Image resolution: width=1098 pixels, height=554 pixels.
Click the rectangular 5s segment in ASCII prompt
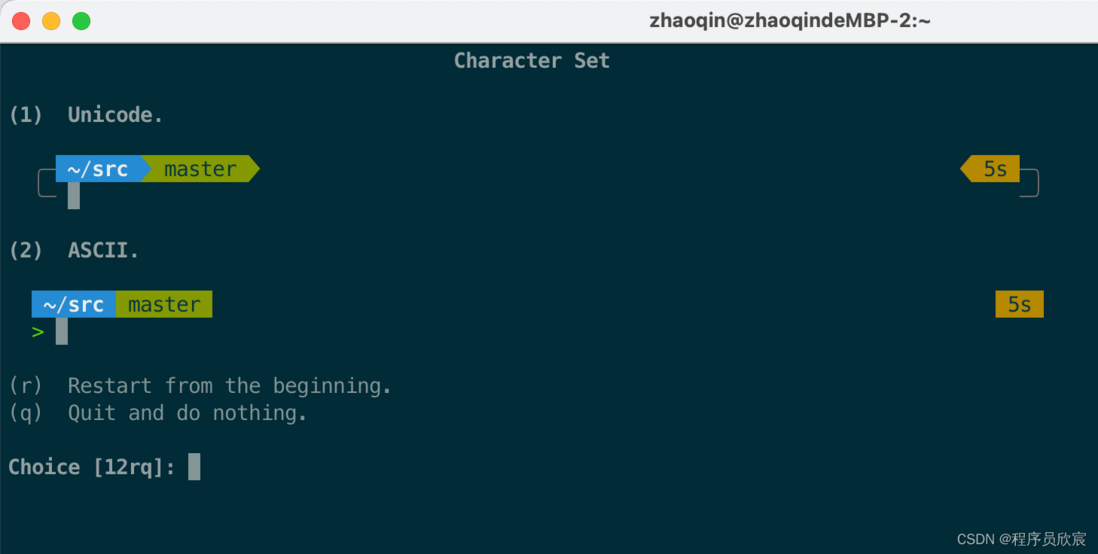pos(1020,305)
